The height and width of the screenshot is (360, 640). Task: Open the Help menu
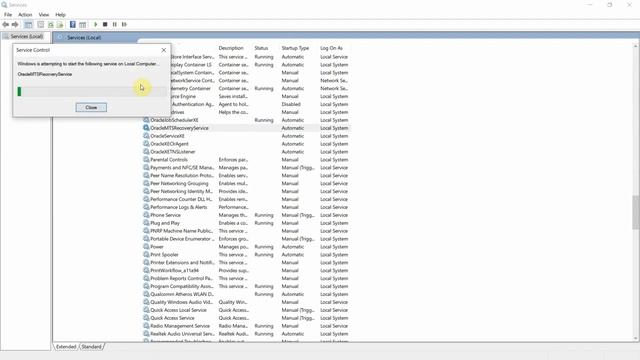pyautogui.click(x=60, y=14)
